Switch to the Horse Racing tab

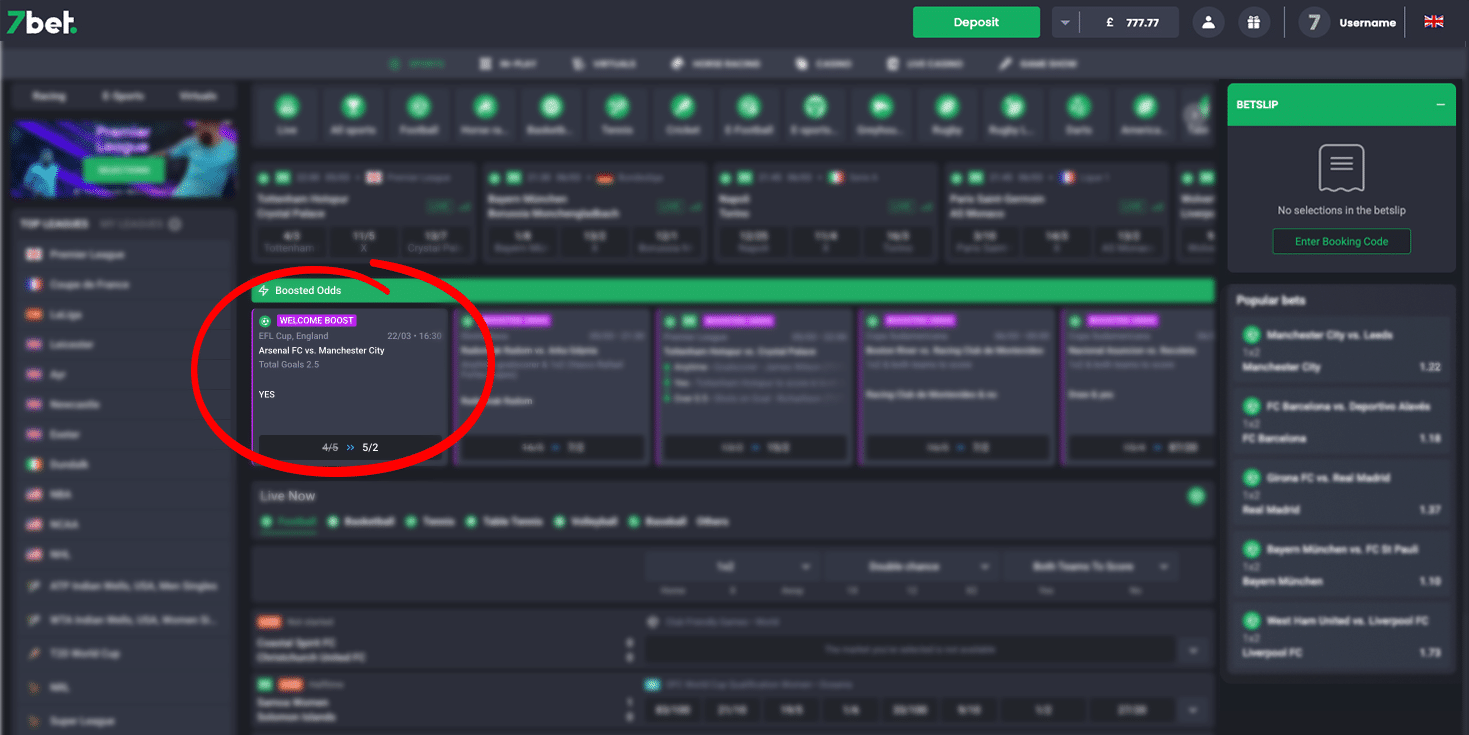tap(715, 64)
